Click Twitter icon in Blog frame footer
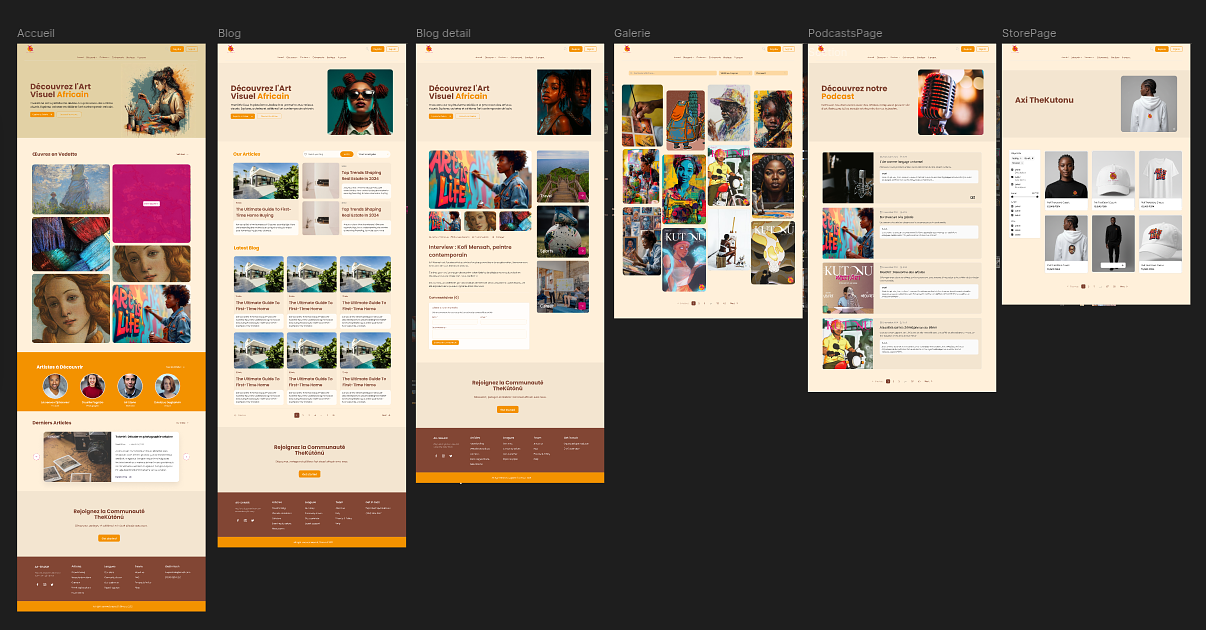The height and width of the screenshot is (630, 1206). point(252,520)
